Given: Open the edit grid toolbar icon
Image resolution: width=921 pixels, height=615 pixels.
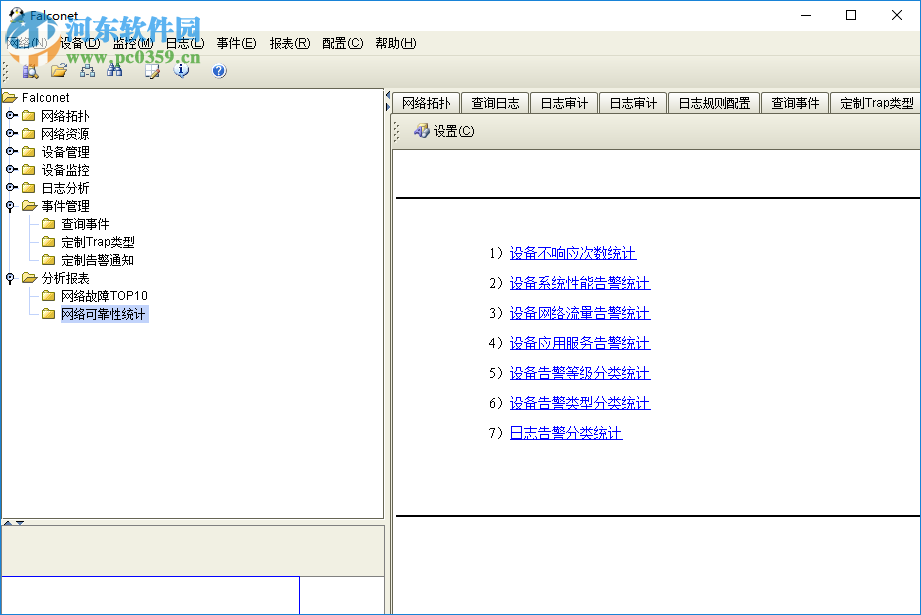Looking at the screenshot, I should click(151, 70).
